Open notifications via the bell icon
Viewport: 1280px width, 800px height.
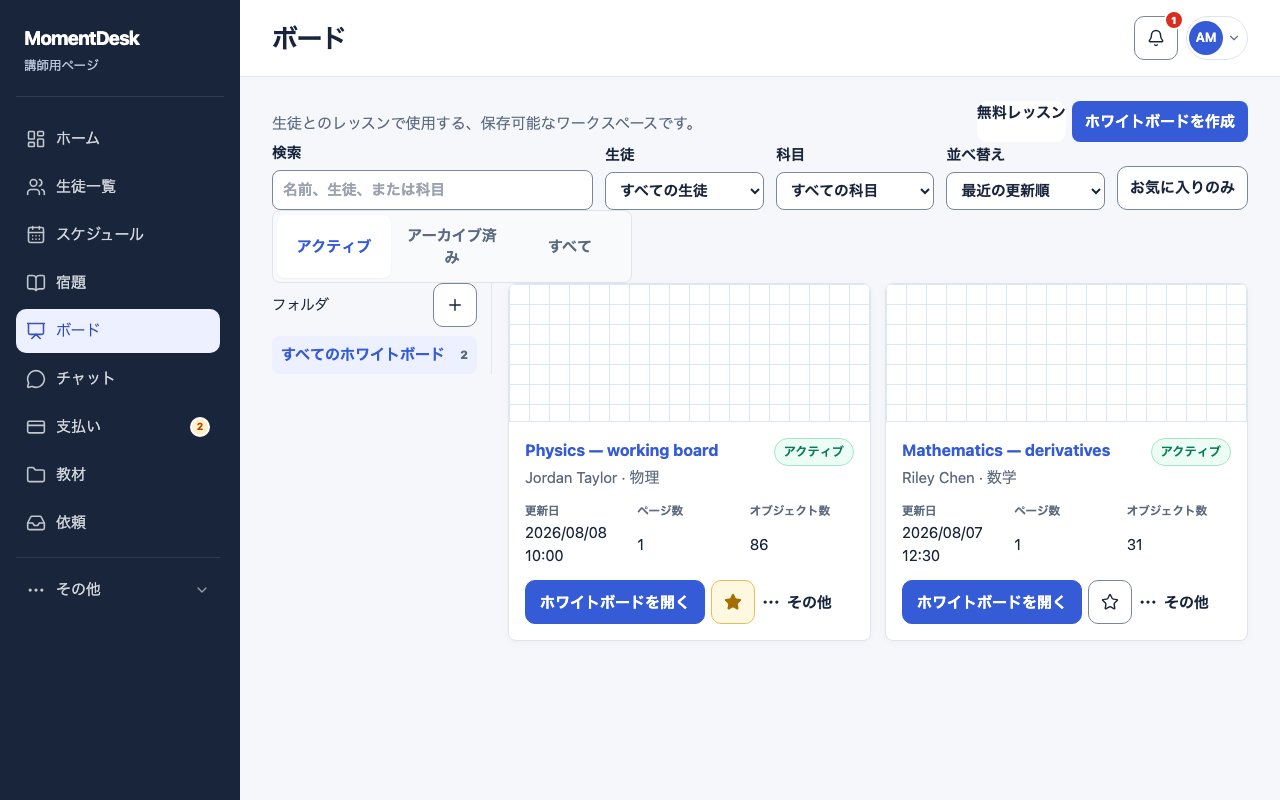tap(1156, 38)
